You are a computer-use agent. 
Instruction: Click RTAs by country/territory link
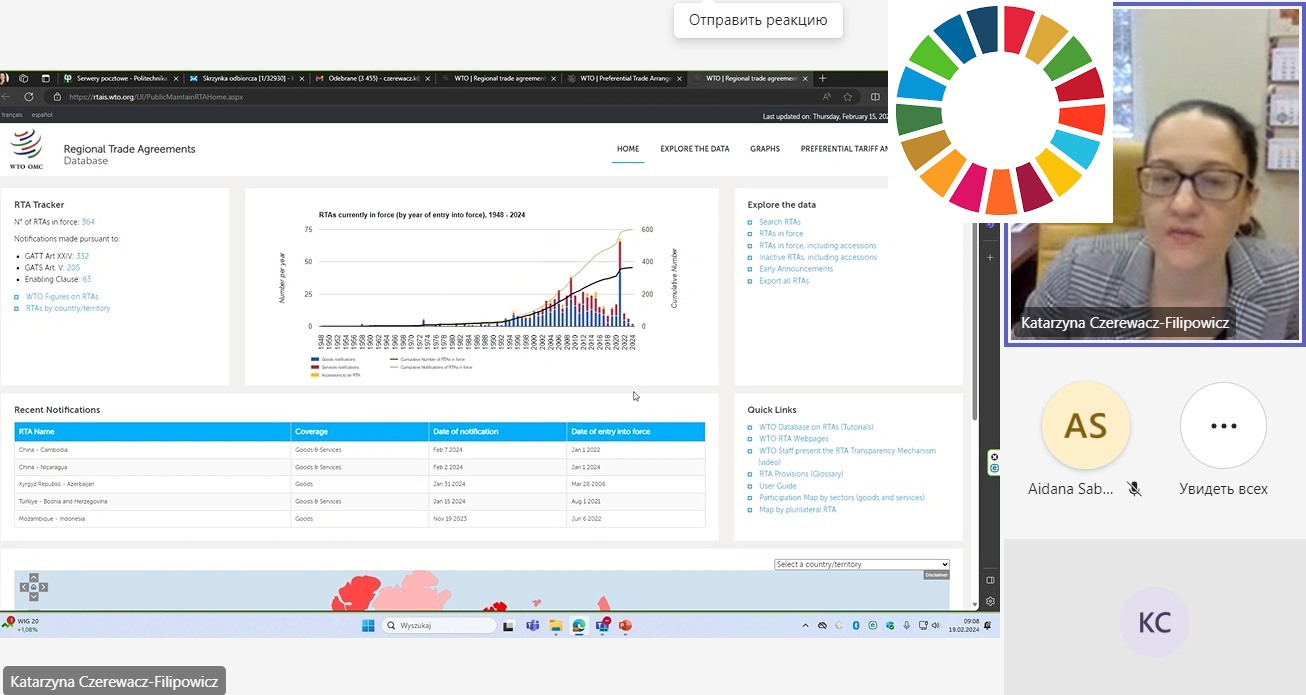[x=68, y=308]
